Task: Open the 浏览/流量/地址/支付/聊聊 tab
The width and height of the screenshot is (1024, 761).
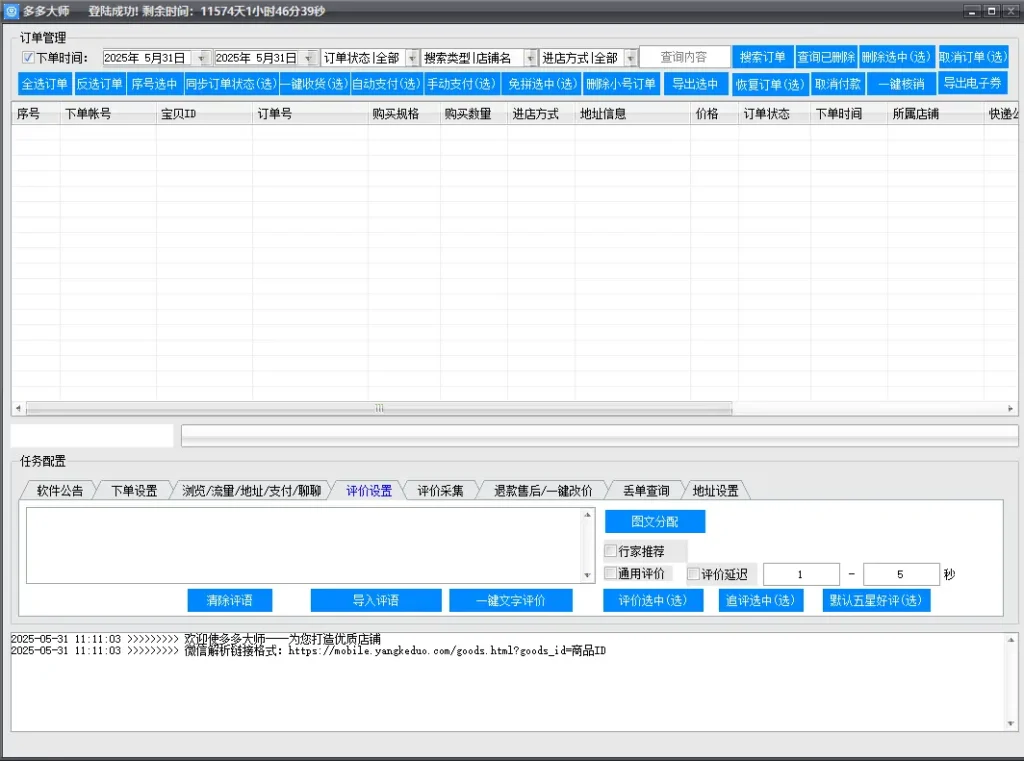Action: point(252,491)
